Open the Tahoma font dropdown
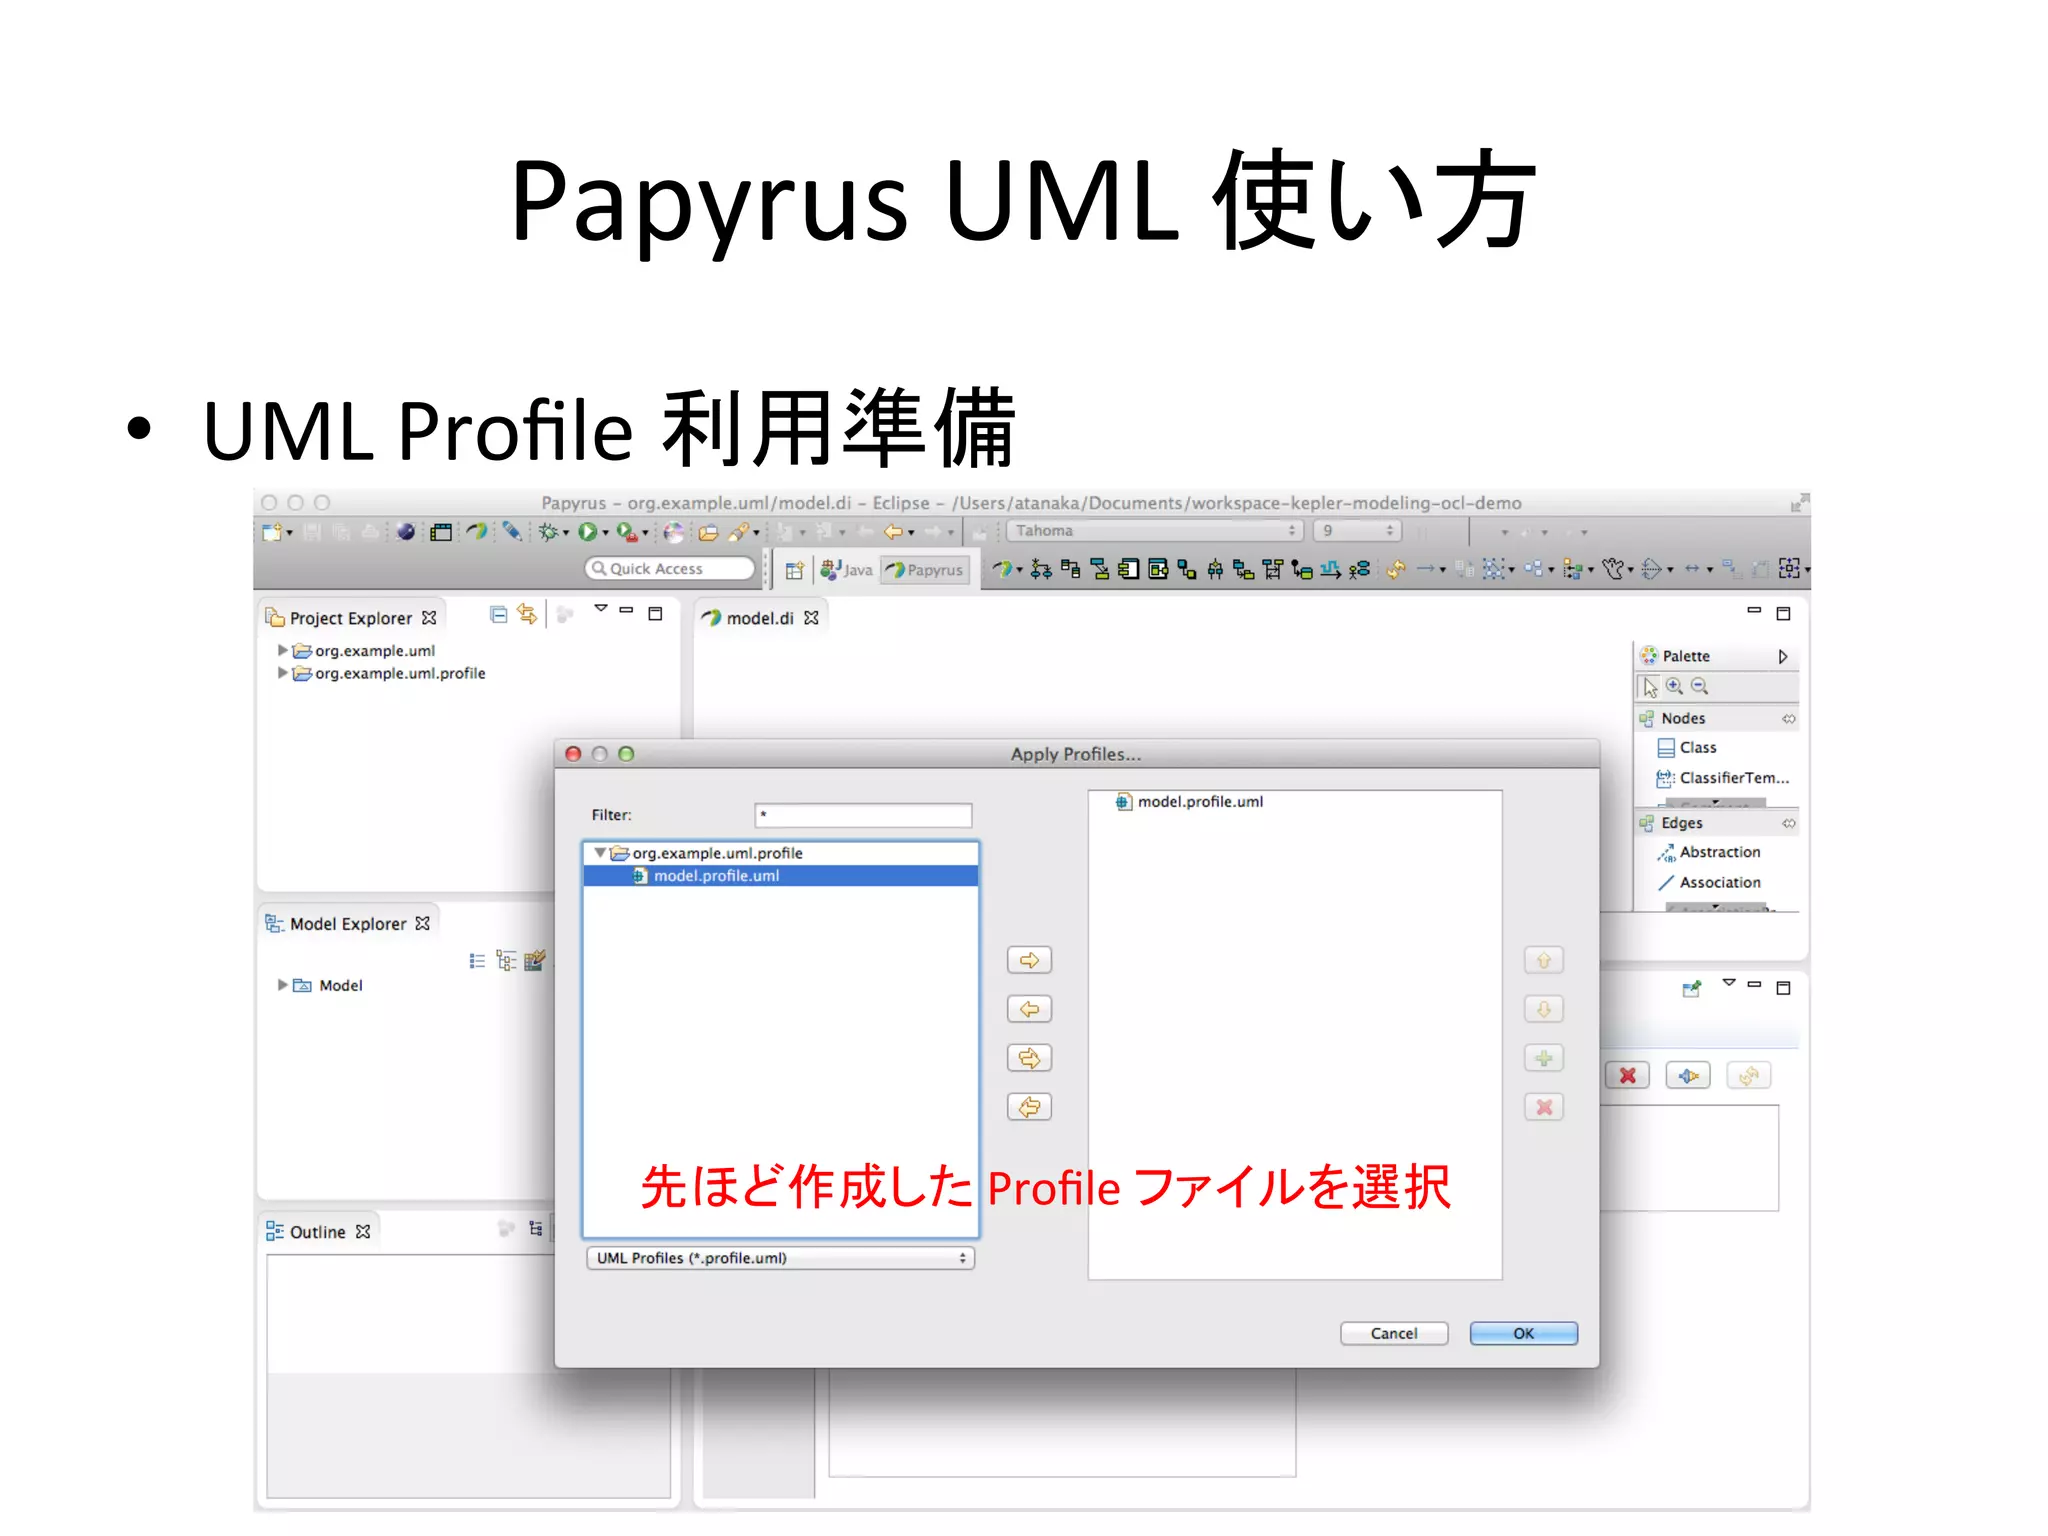Image resolution: width=2048 pixels, height=1536 pixels. click(x=1155, y=531)
